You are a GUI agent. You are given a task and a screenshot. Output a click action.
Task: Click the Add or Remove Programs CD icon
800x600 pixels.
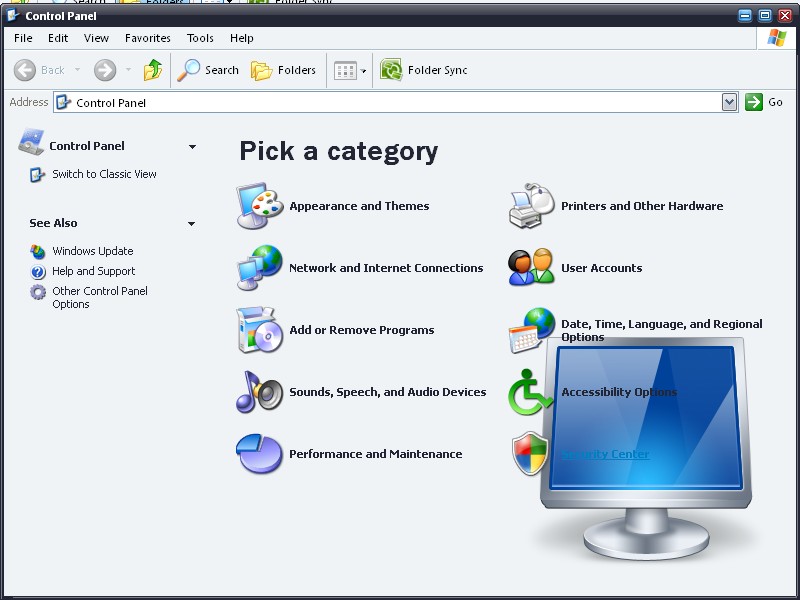[260, 330]
